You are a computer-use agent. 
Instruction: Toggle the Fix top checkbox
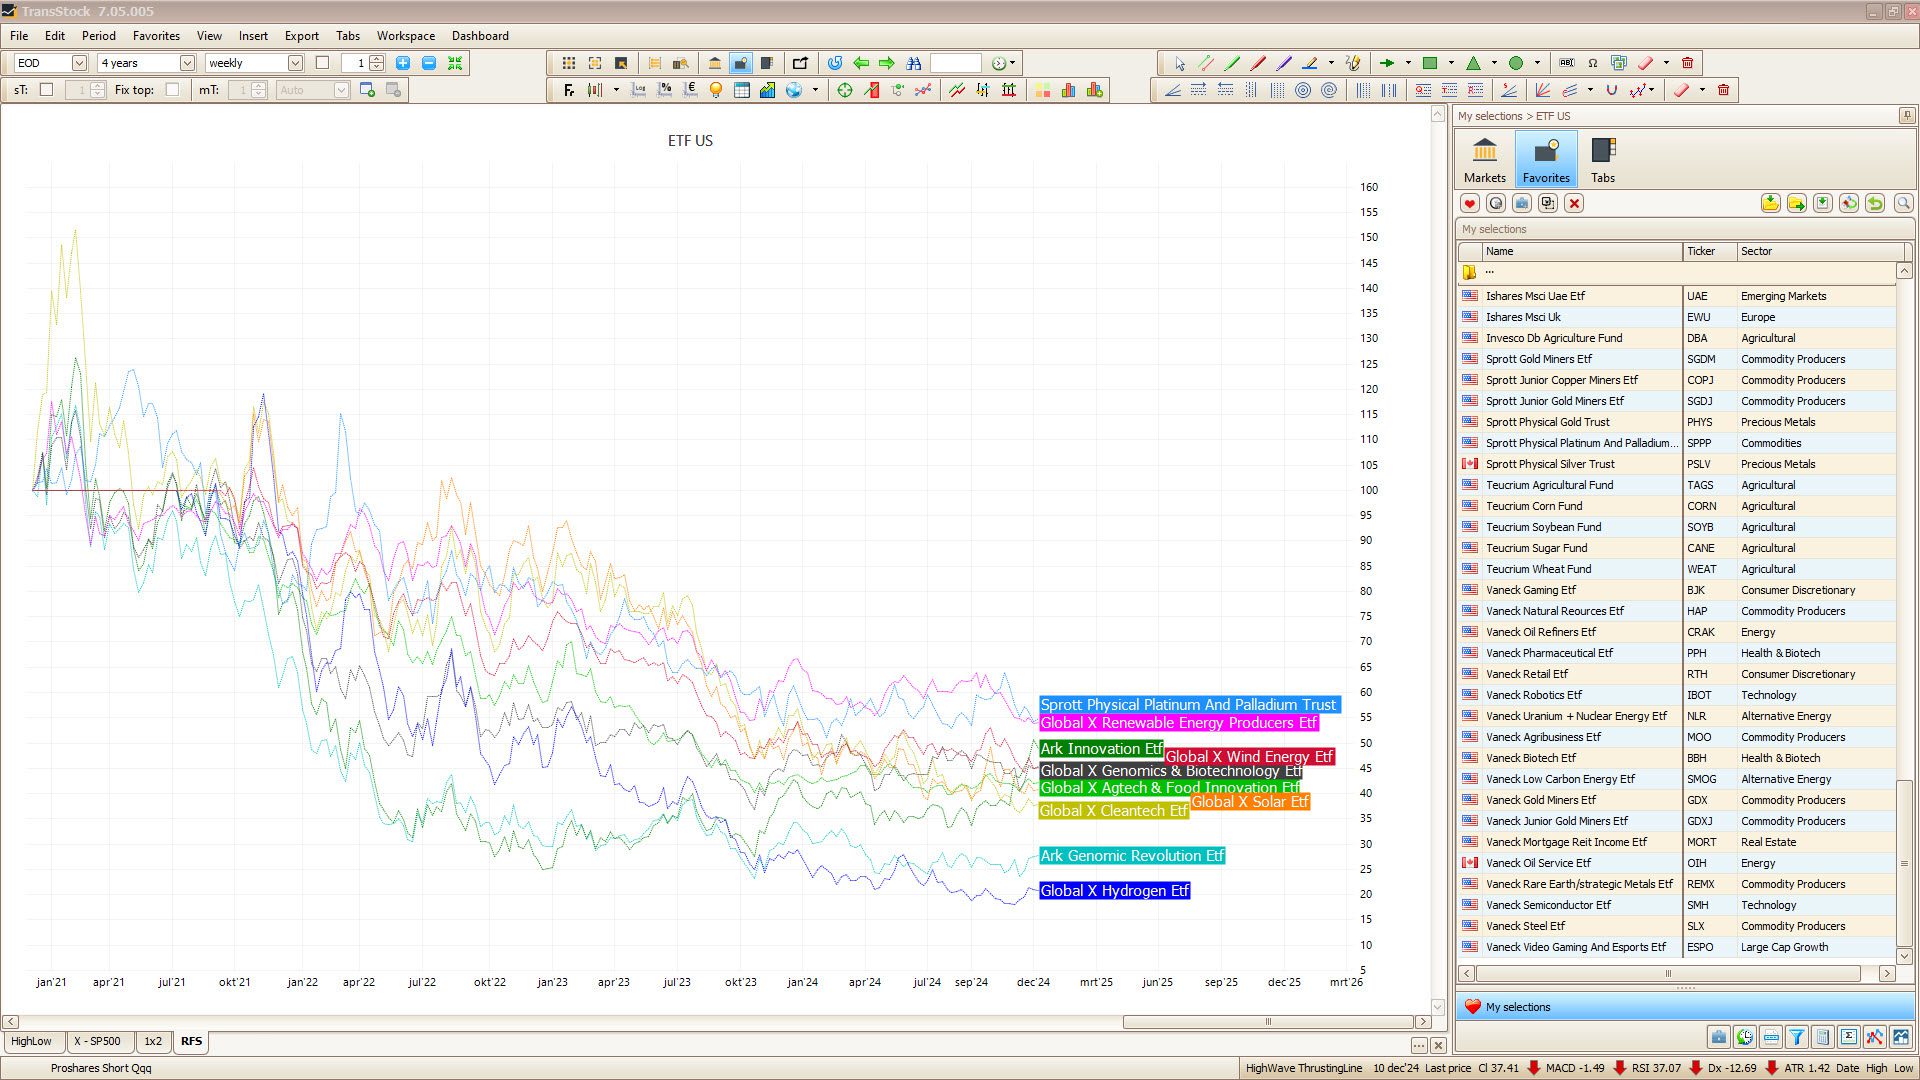(x=172, y=90)
